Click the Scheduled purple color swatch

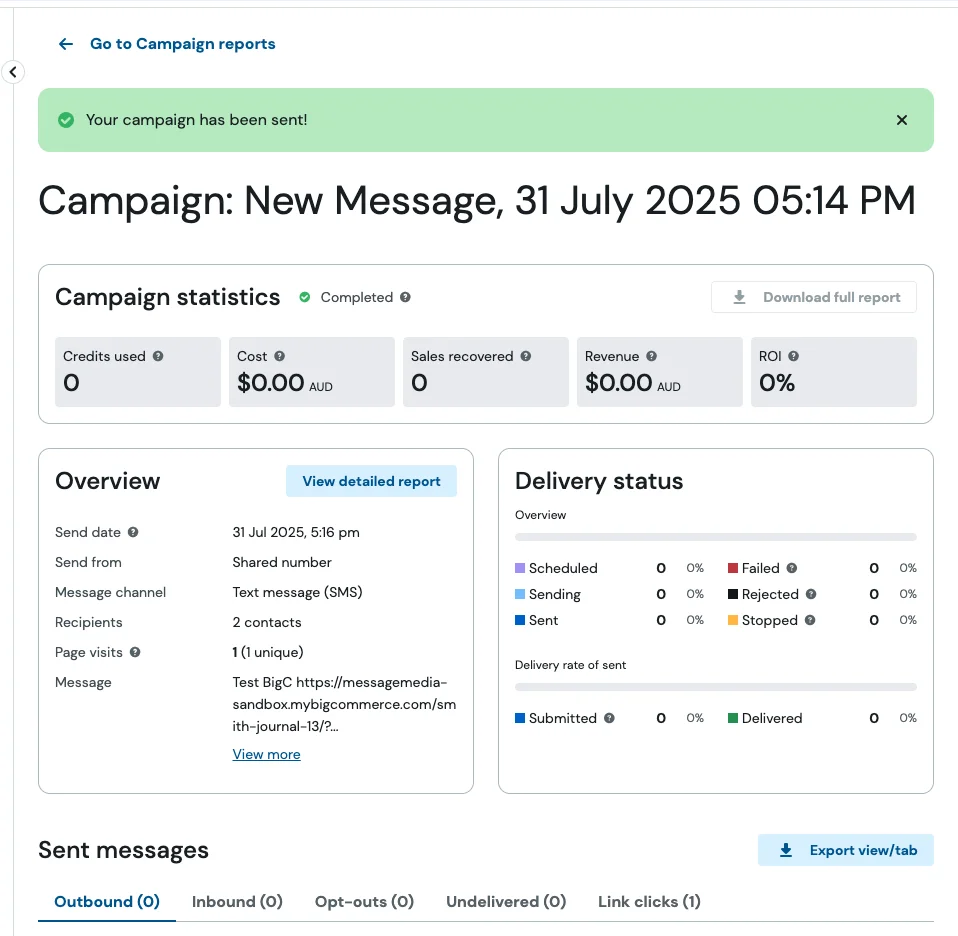tap(520, 568)
